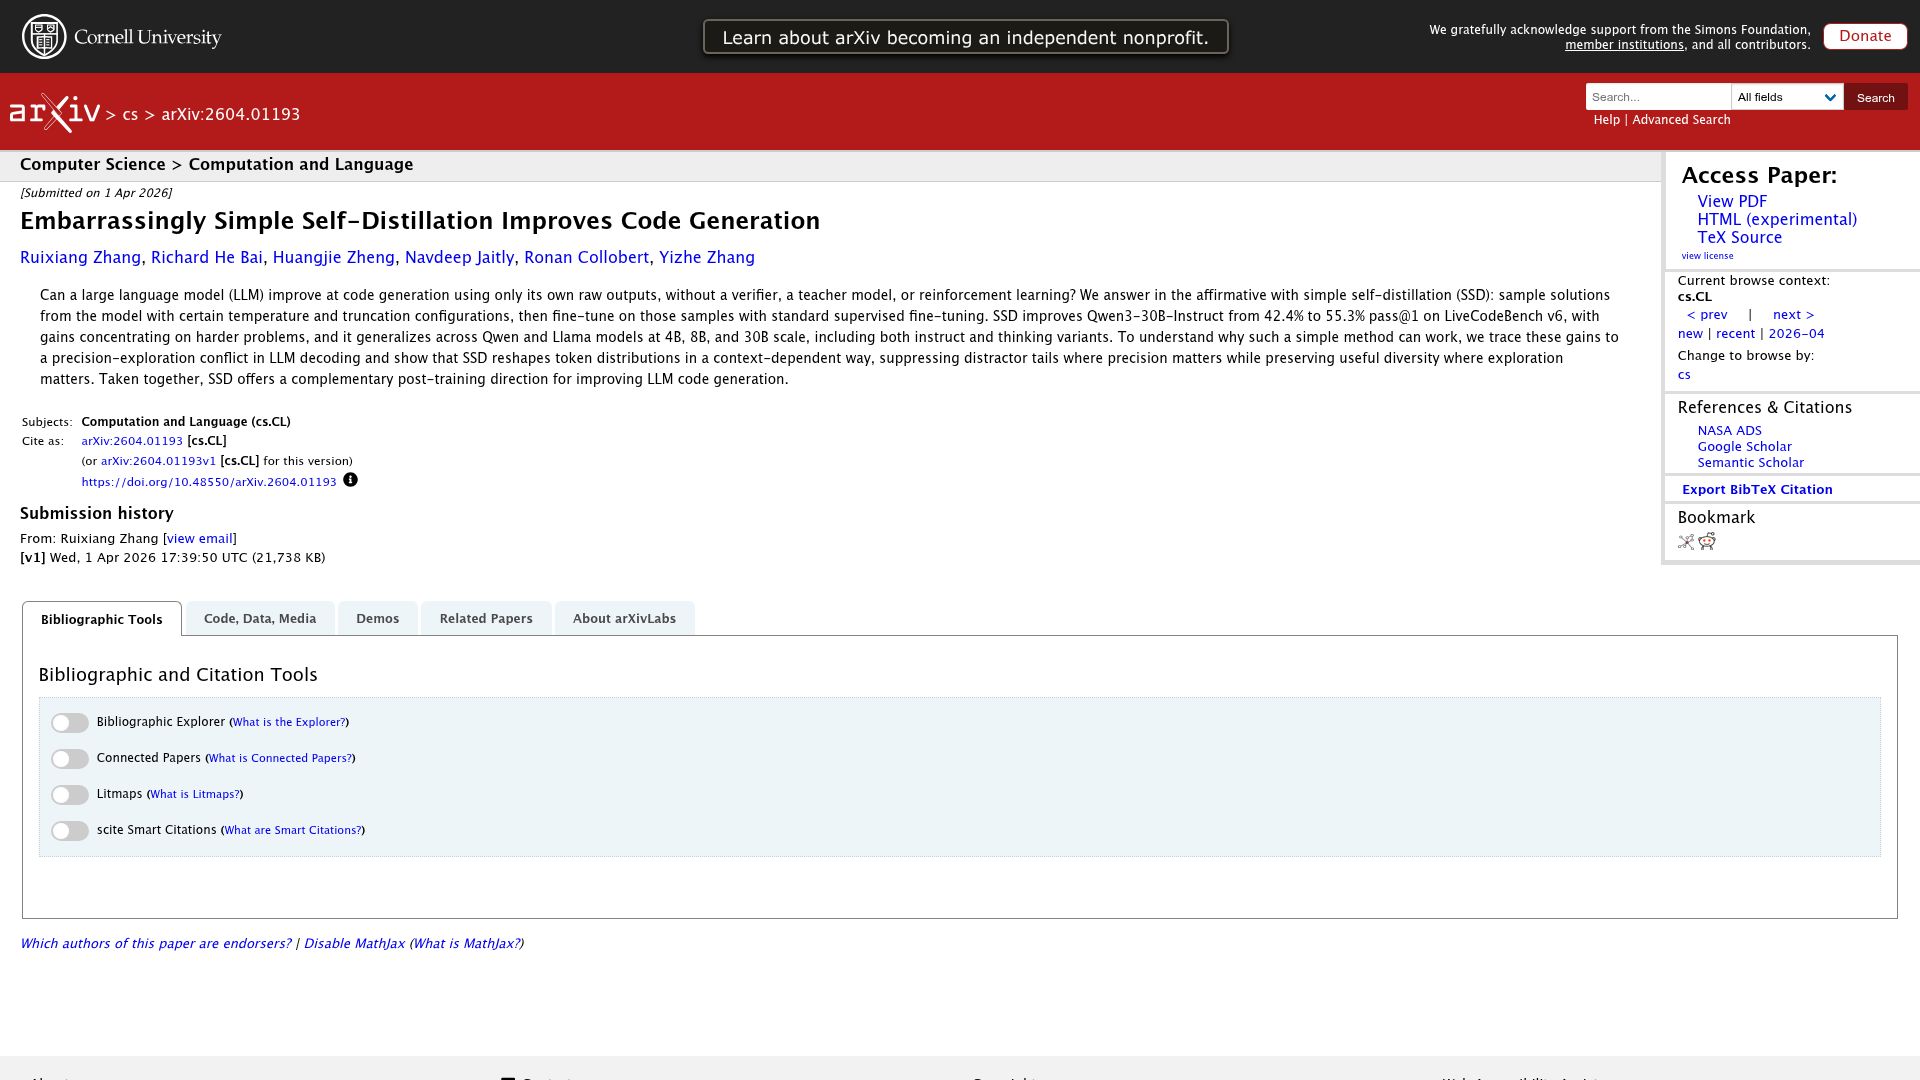Viewport: 1920px width, 1080px height.
Task: Open the Demos tab
Action: point(378,618)
